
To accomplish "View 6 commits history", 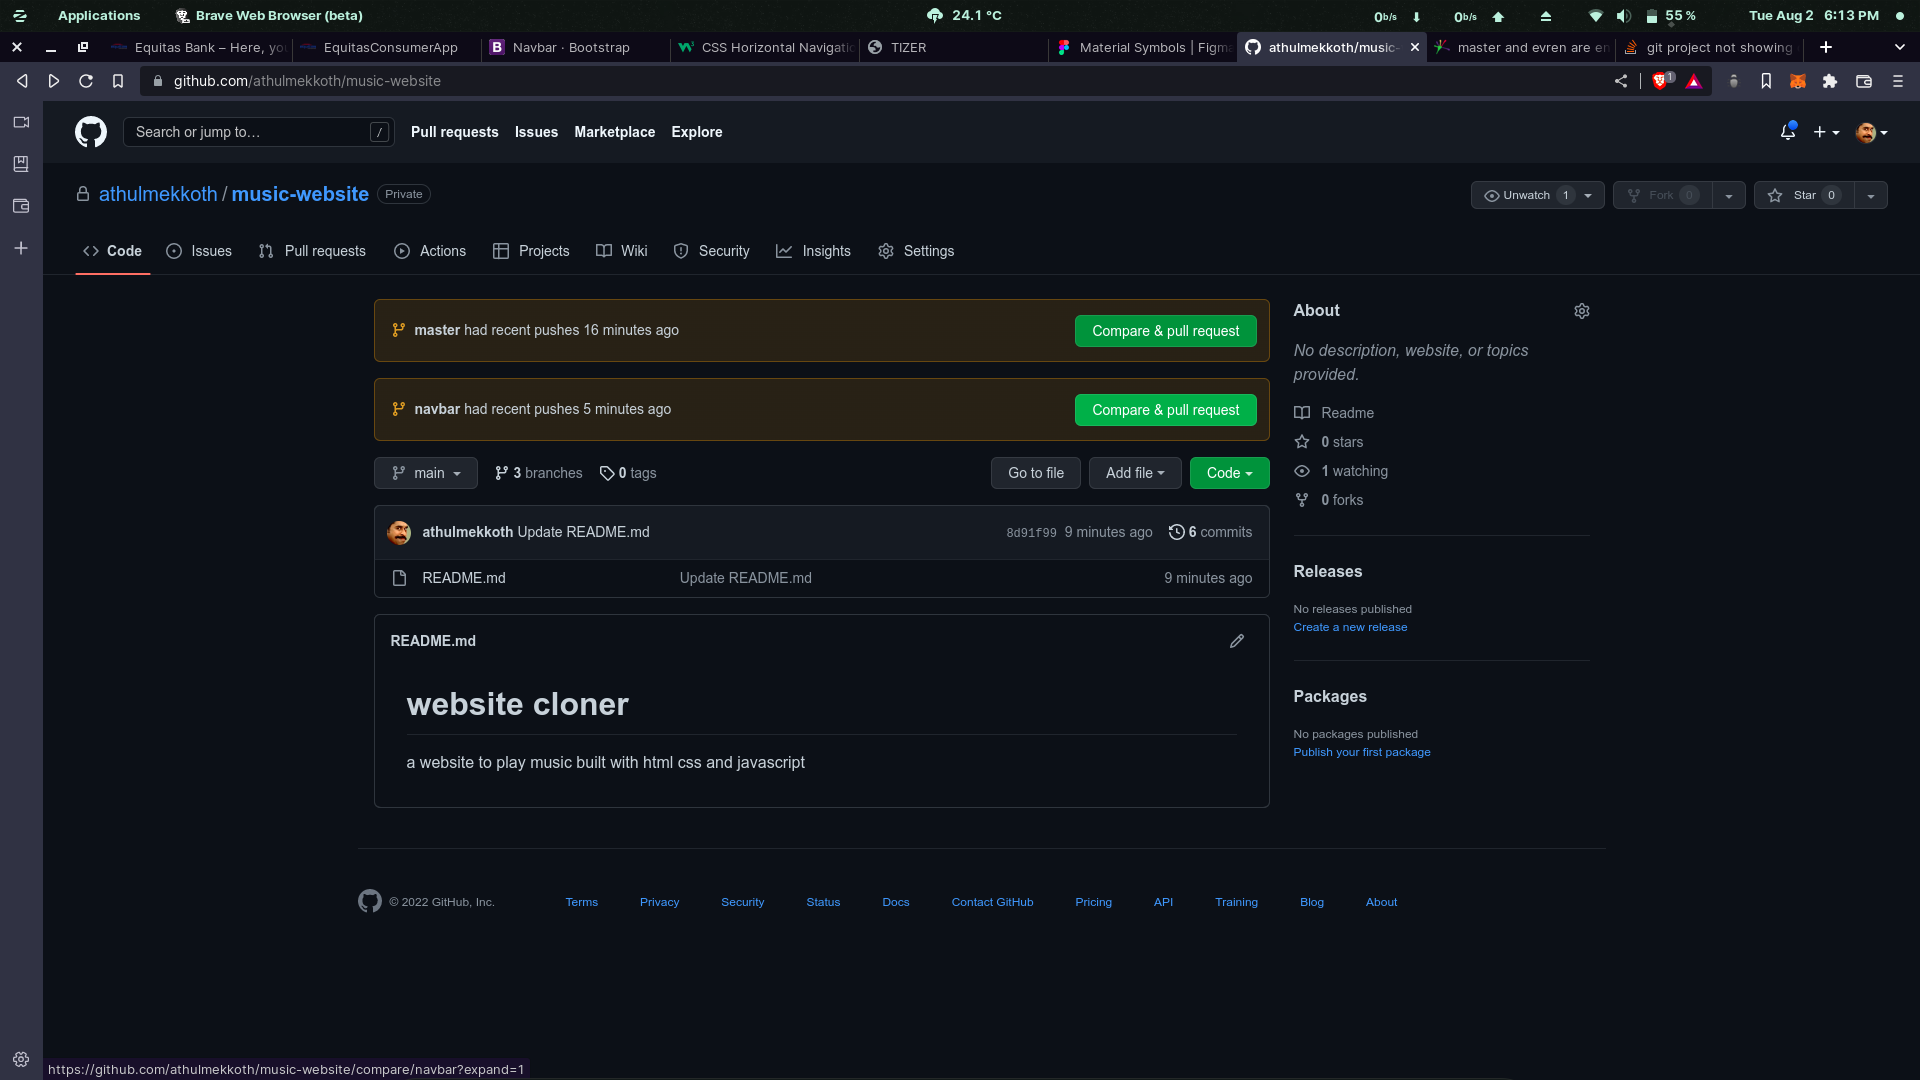I will tap(1210, 533).
